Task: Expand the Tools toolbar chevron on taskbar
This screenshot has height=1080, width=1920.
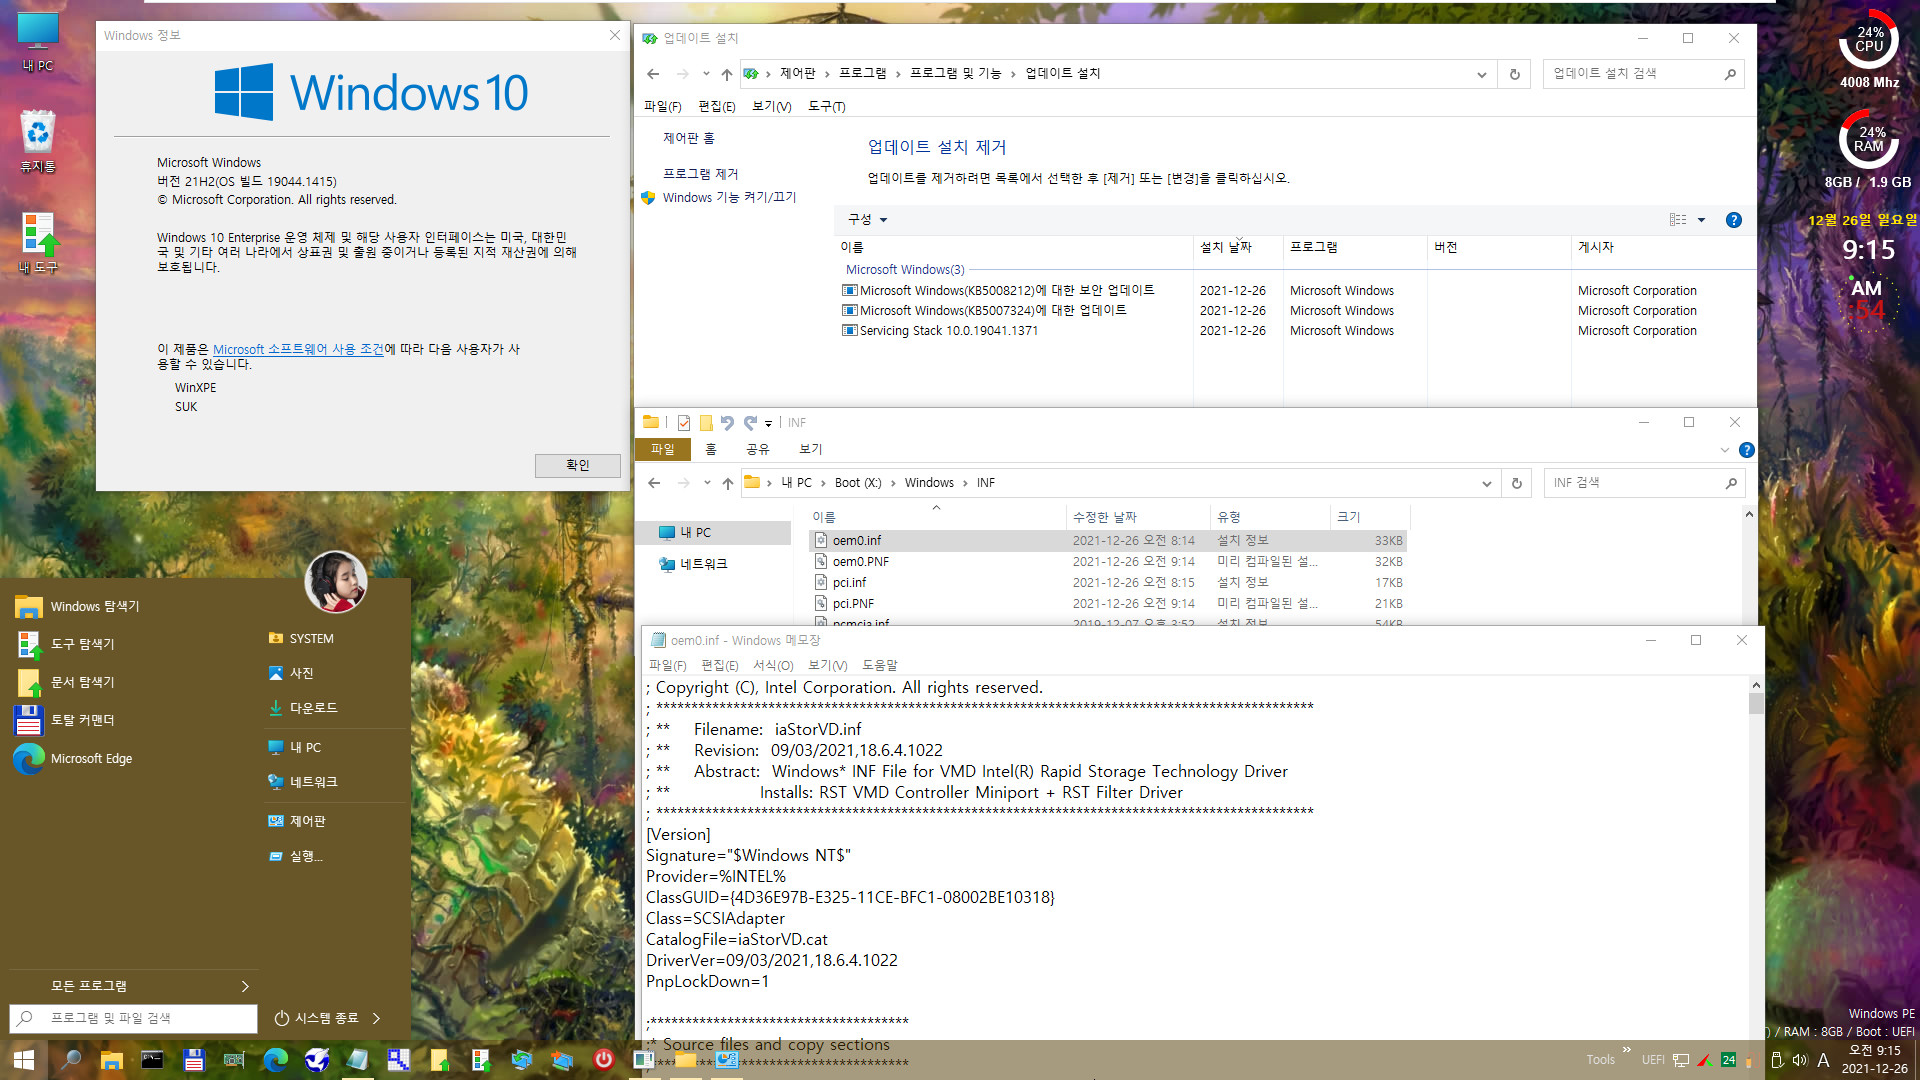Action: (x=1627, y=1050)
